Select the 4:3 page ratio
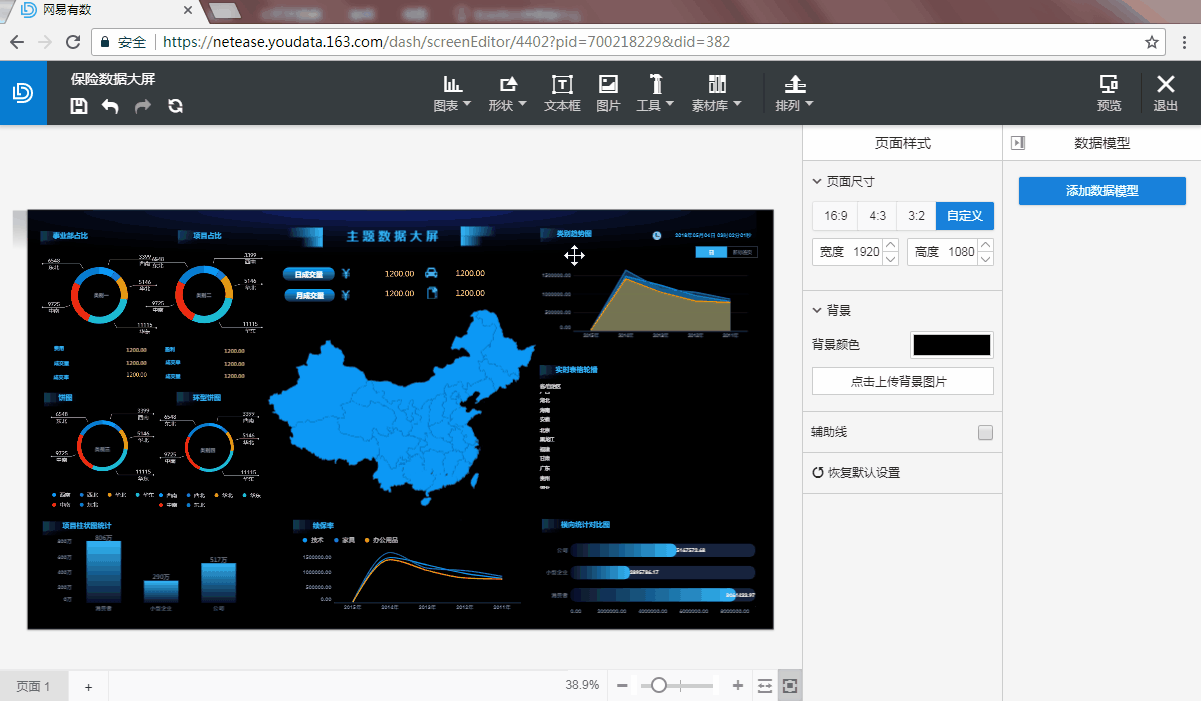Viewport: 1201px width, 701px height. [877, 216]
